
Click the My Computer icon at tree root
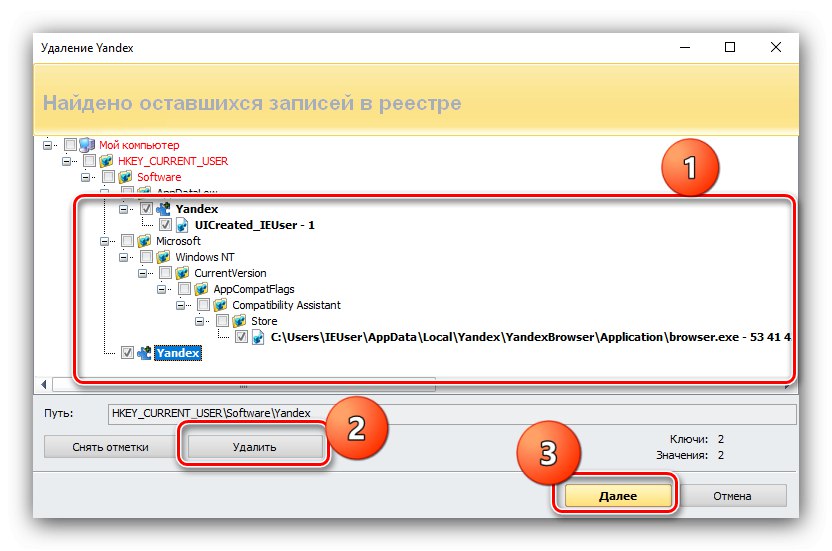point(87,144)
